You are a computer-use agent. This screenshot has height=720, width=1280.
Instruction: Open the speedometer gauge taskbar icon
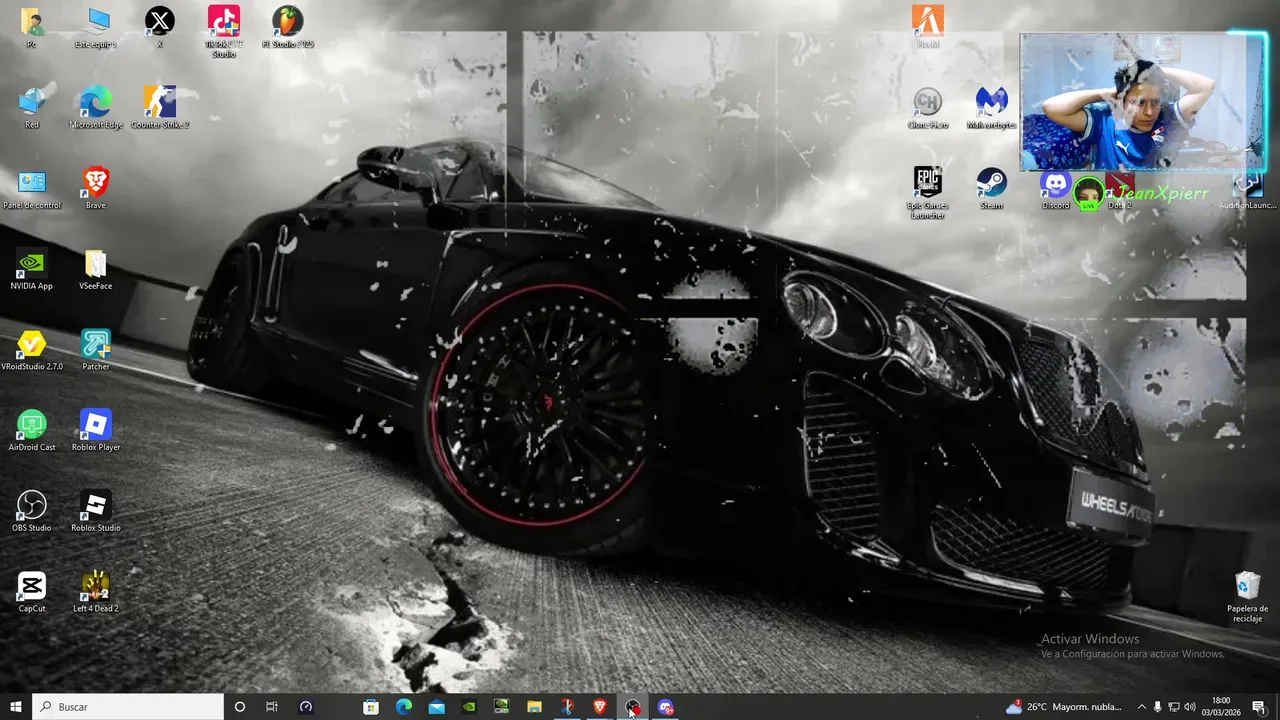[x=306, y=707]
